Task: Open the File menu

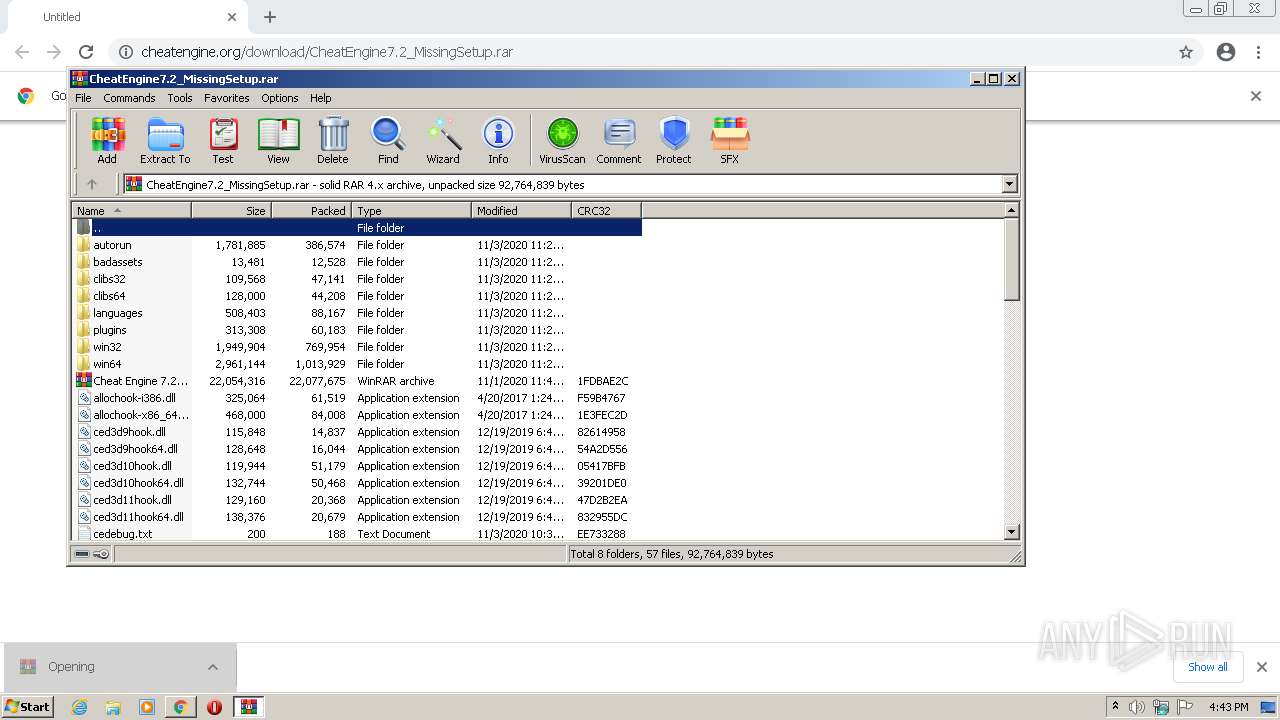Action: tap(83, 98)
